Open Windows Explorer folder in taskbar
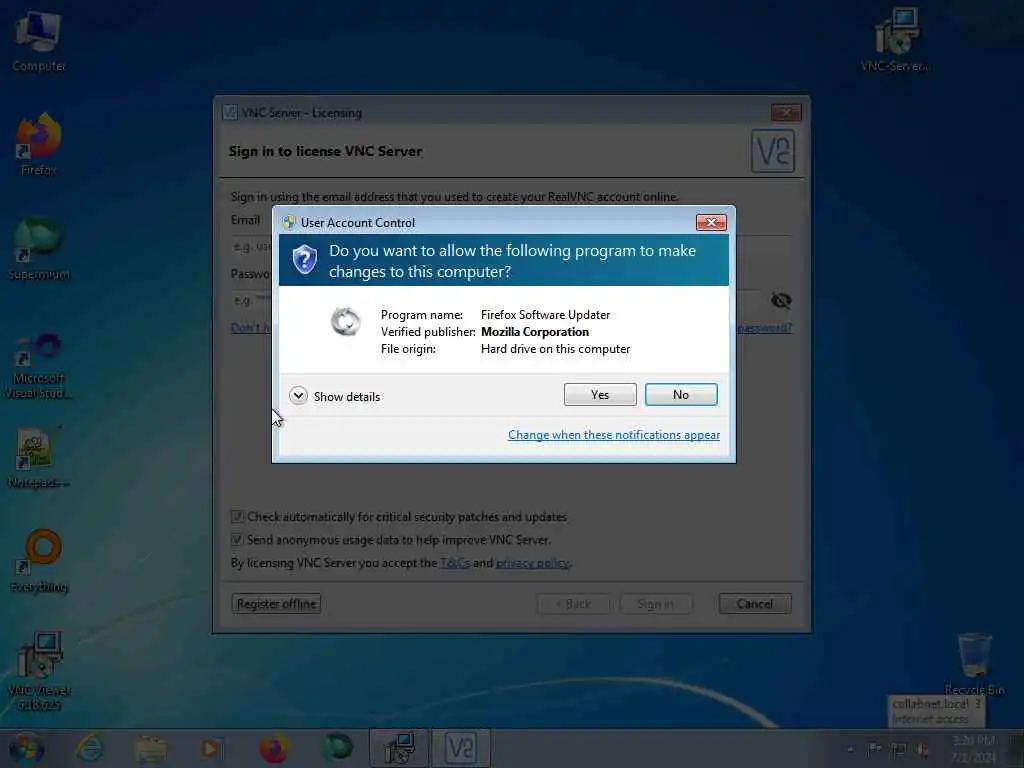Screen dimensions: 1024x768 150,748
